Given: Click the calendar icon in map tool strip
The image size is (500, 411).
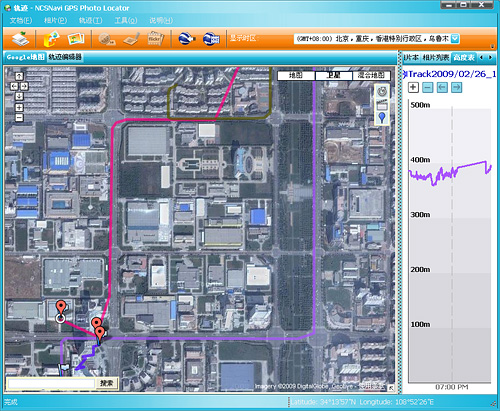Looking at the screenshot, I should pyautogui.click(x=382, y=105).
